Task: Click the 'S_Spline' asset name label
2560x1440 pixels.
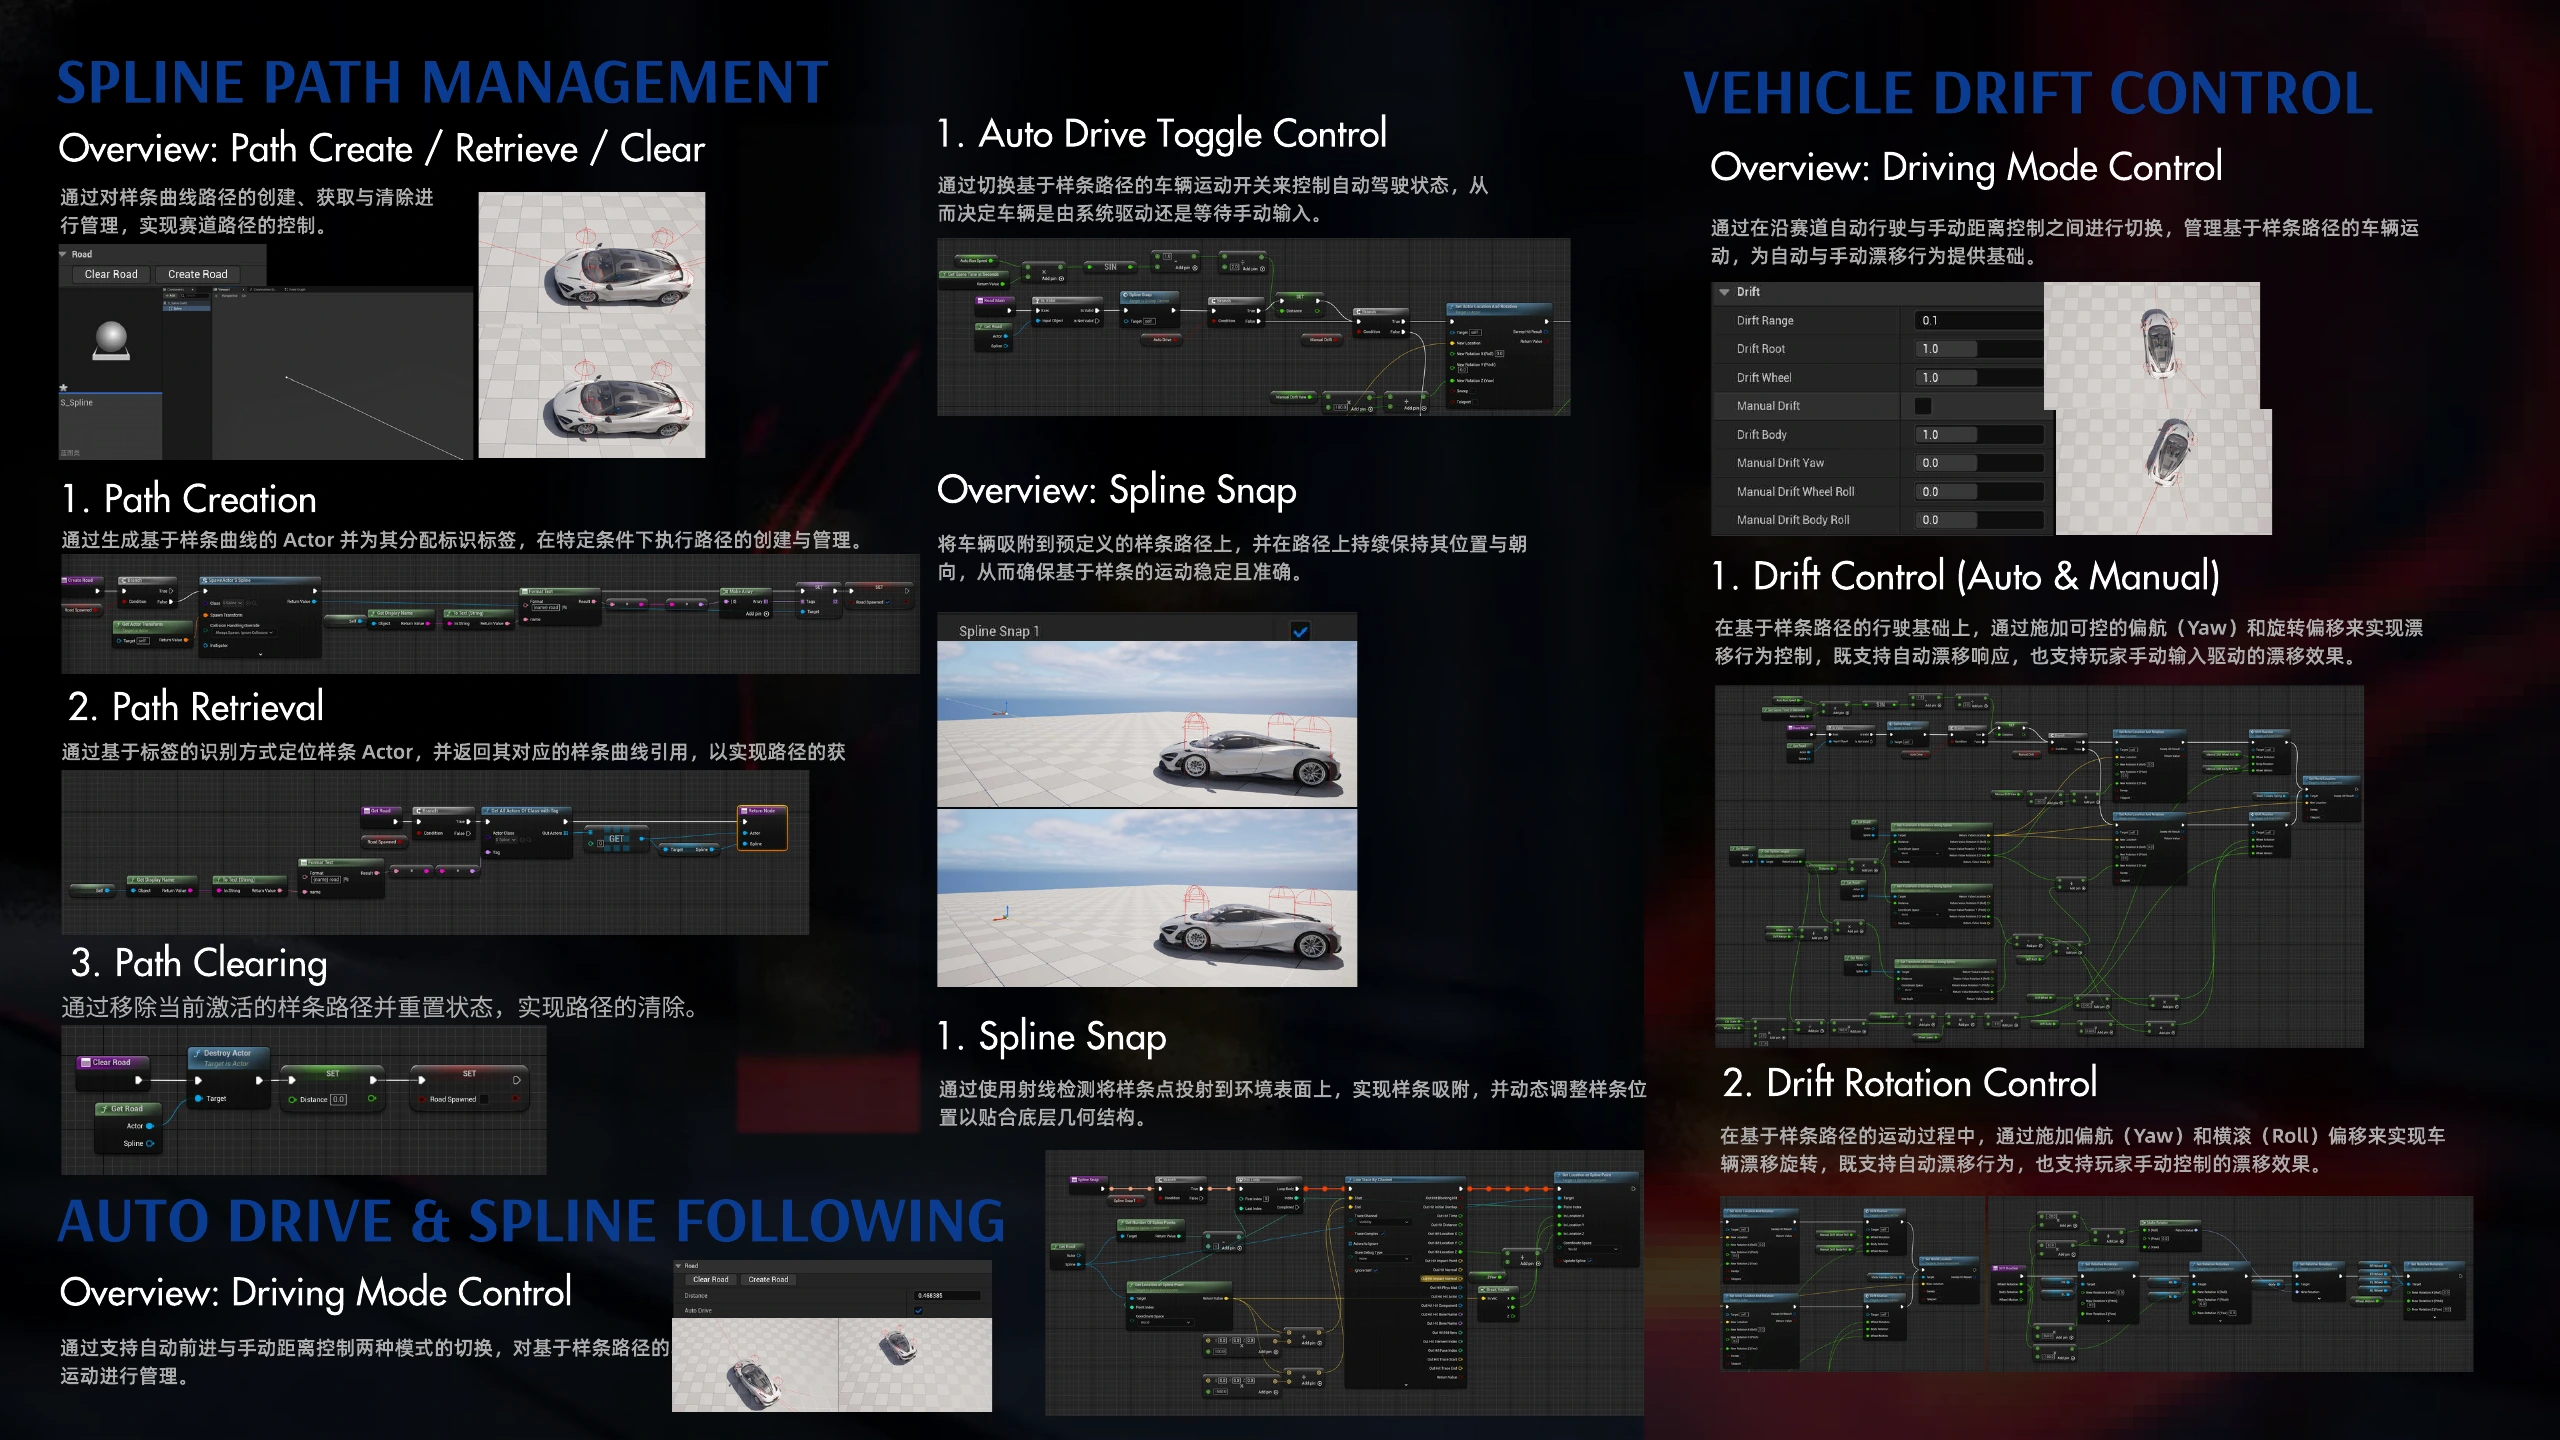Action: [x=77, y=402]
